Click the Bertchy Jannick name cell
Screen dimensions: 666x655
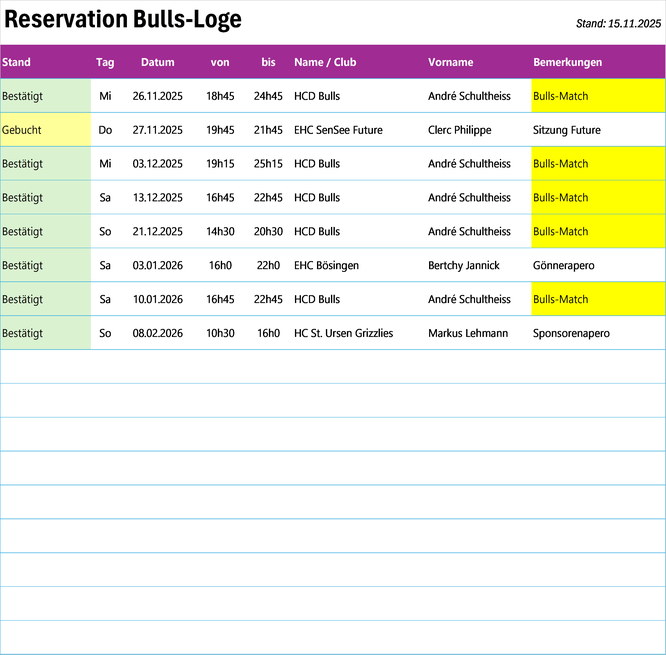463,265
